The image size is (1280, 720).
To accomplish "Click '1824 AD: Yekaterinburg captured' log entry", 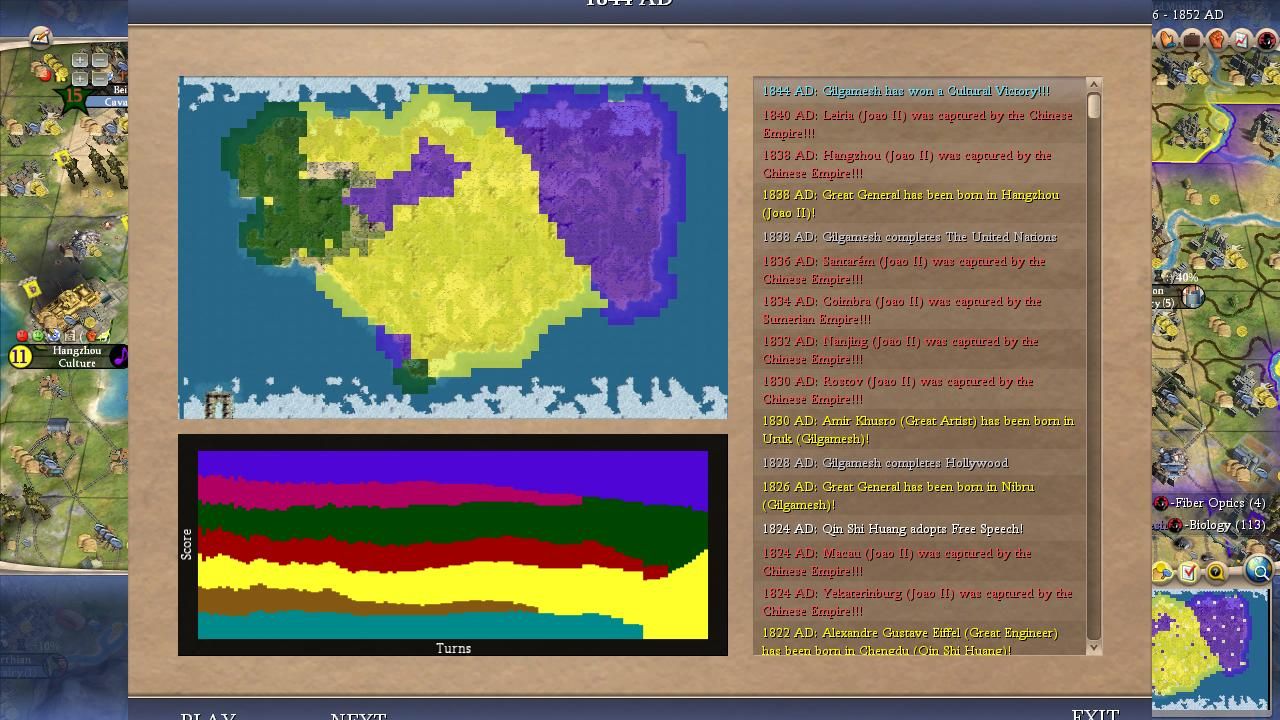I will click(917, 602).
